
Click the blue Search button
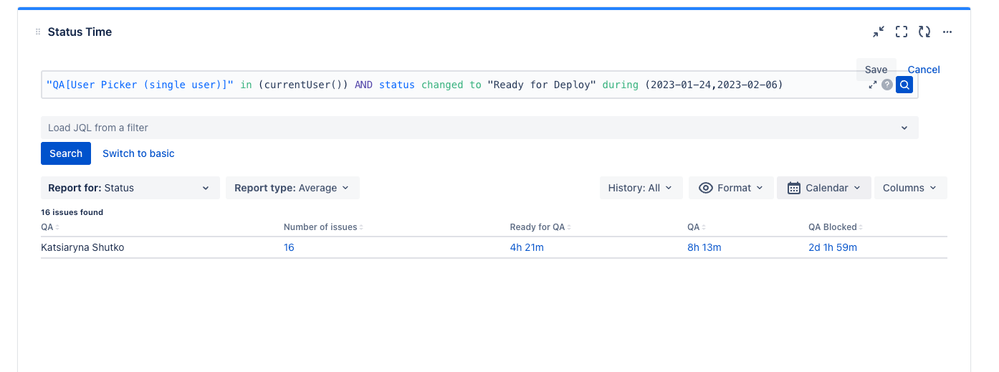pyautogui.click(x=66, y=154)
